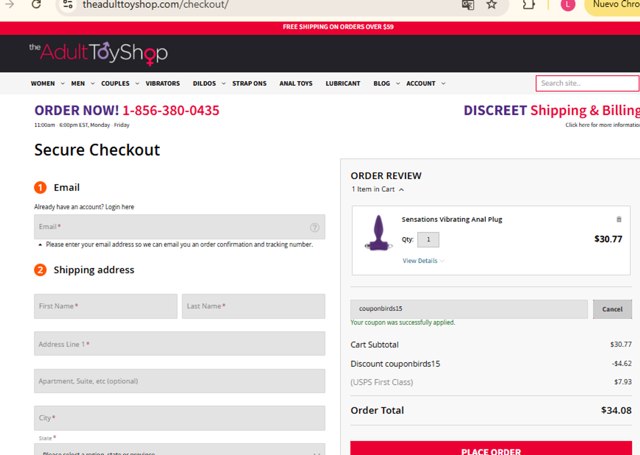Open the DILDOS menu
This screenshot has height=455, width=640.
point(204,83)
